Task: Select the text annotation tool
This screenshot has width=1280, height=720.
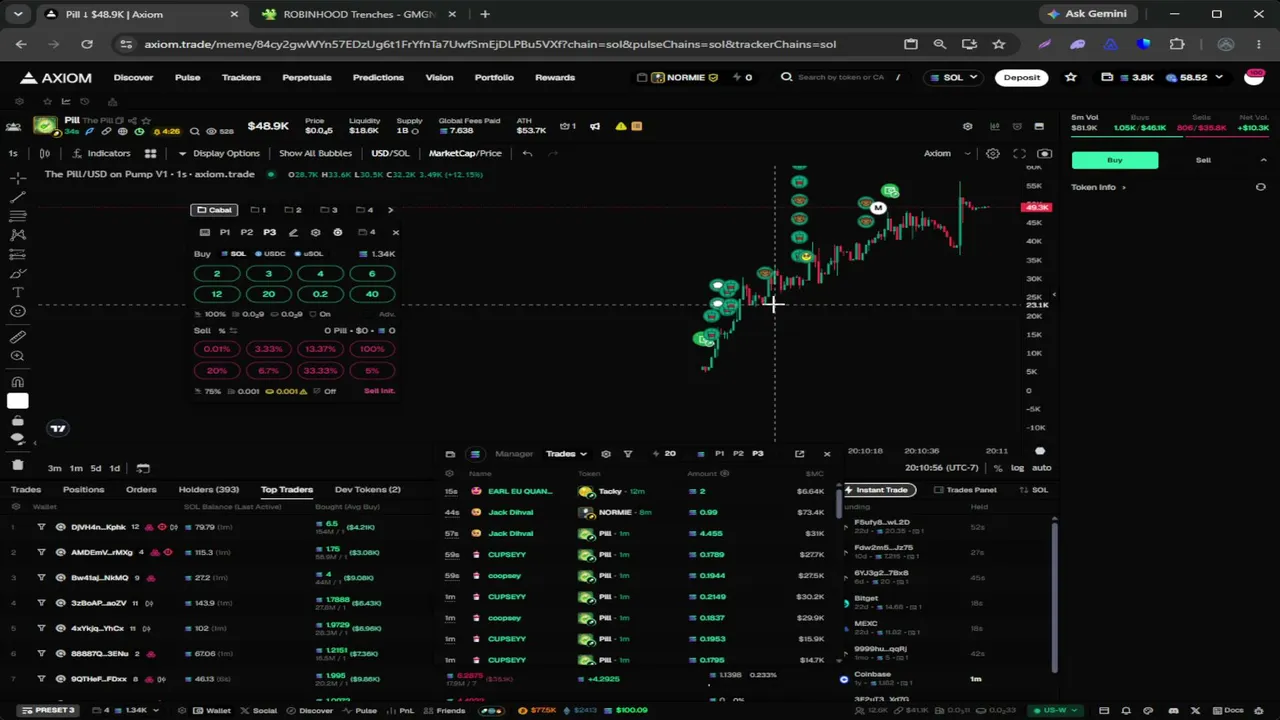Action: [x=17, y=292]
